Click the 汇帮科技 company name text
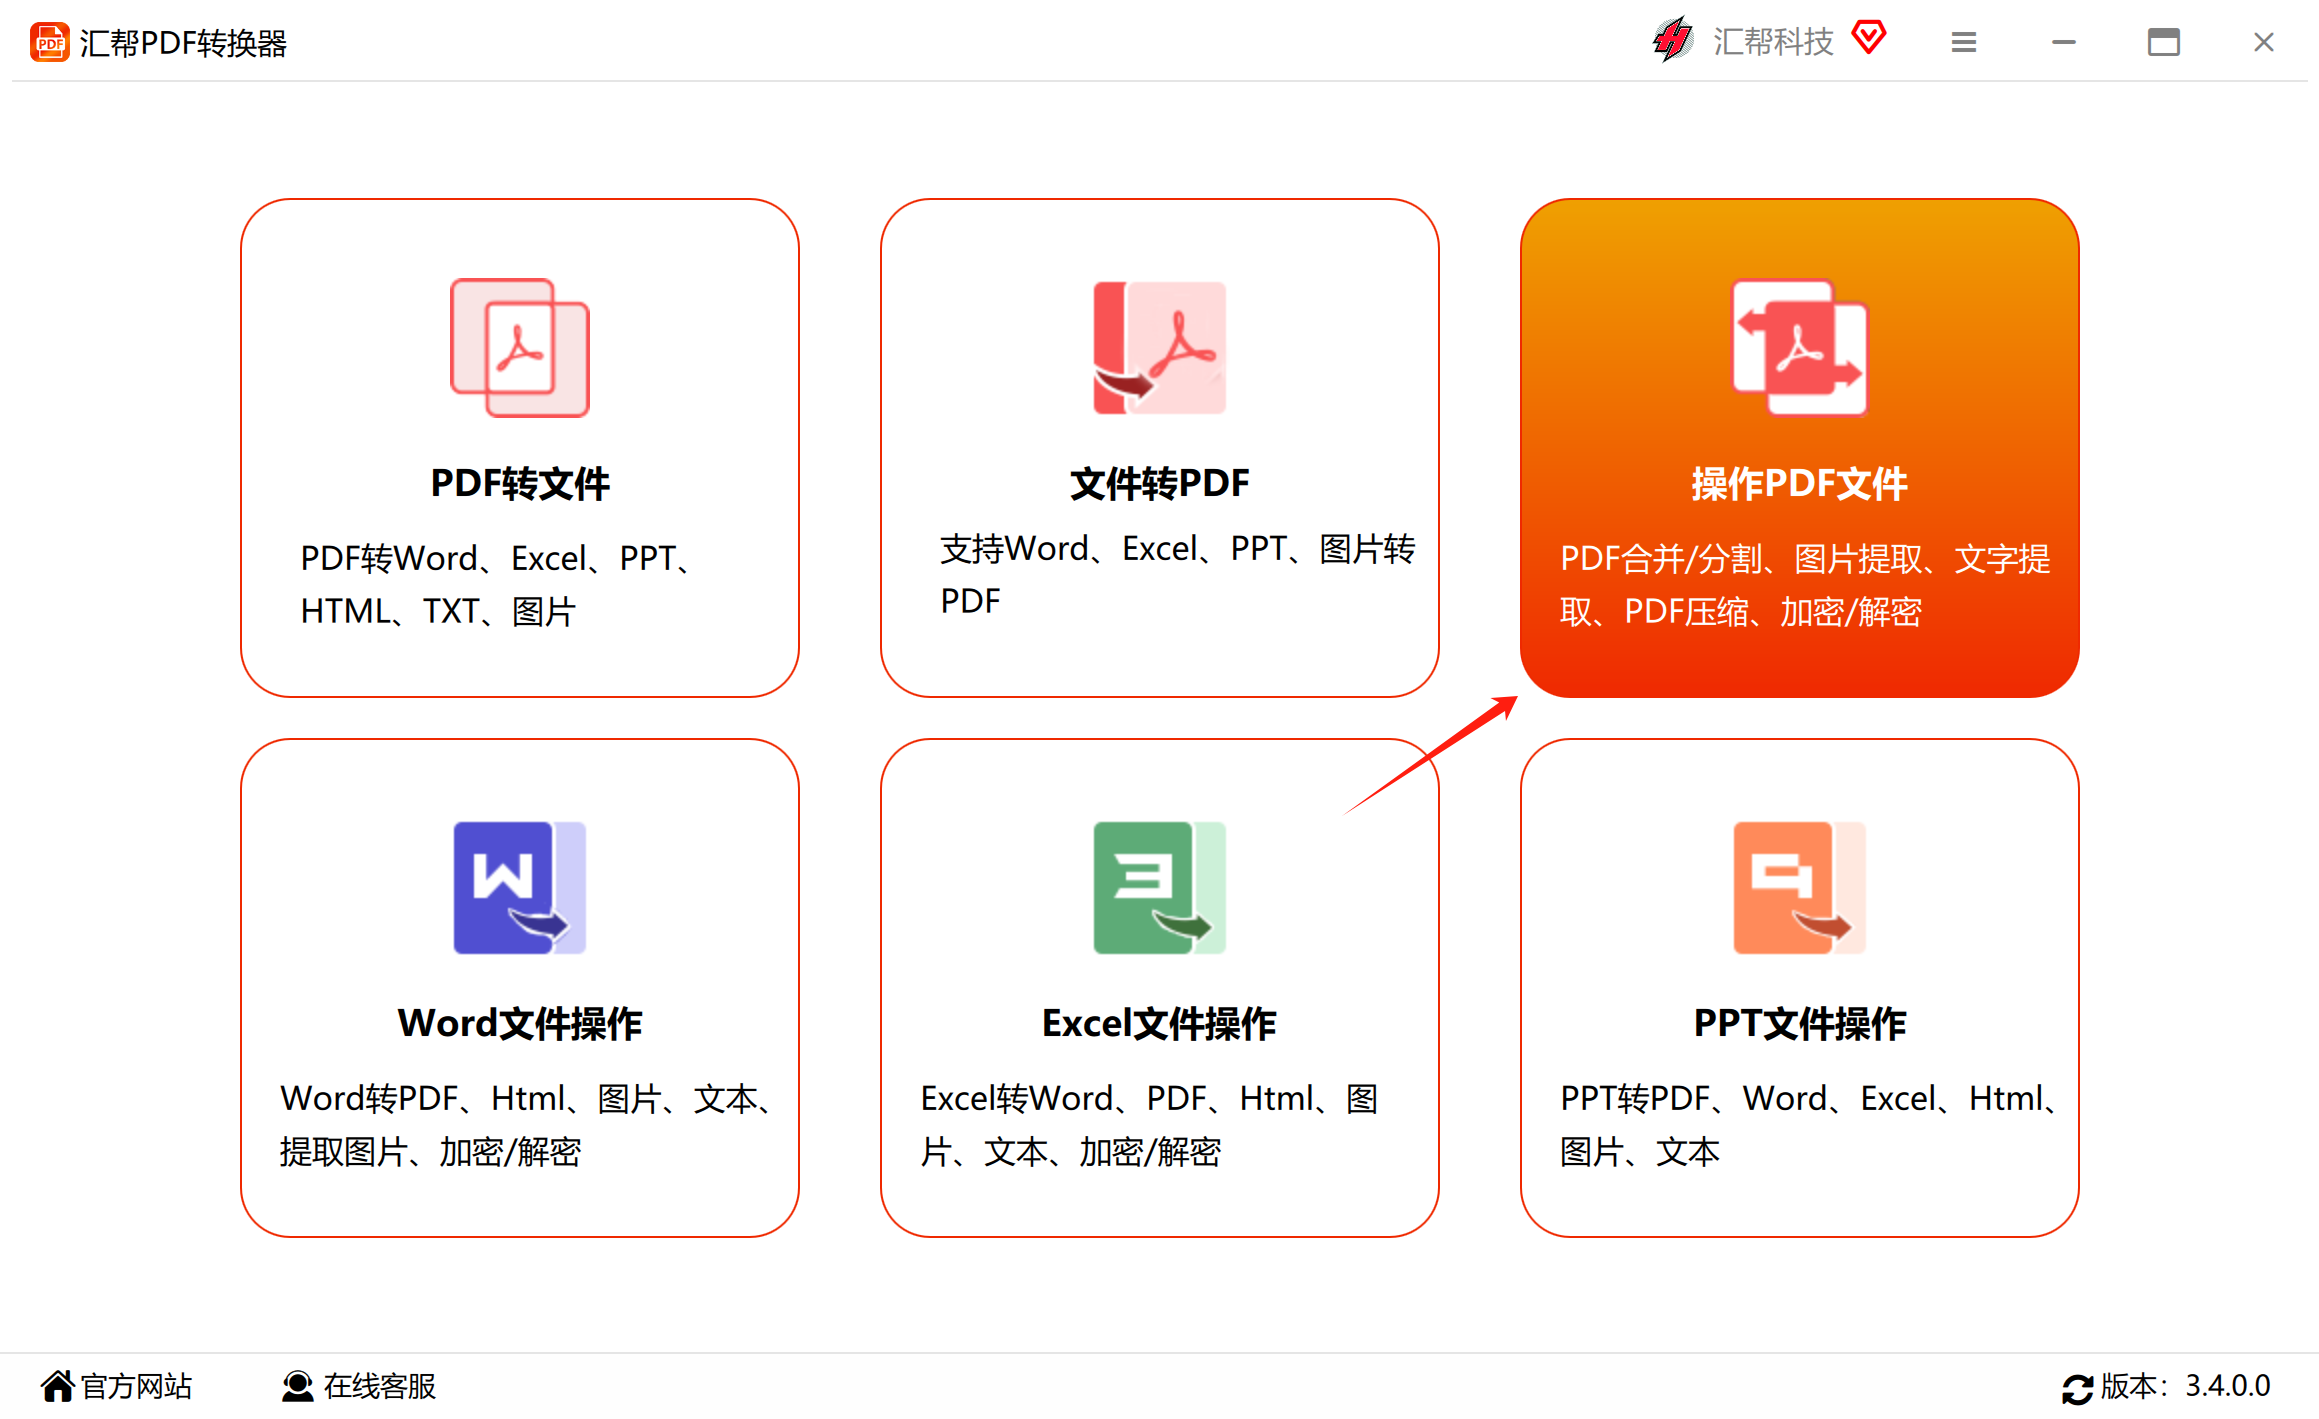The image size is (2319, 1419). (x=1773, y=42)
